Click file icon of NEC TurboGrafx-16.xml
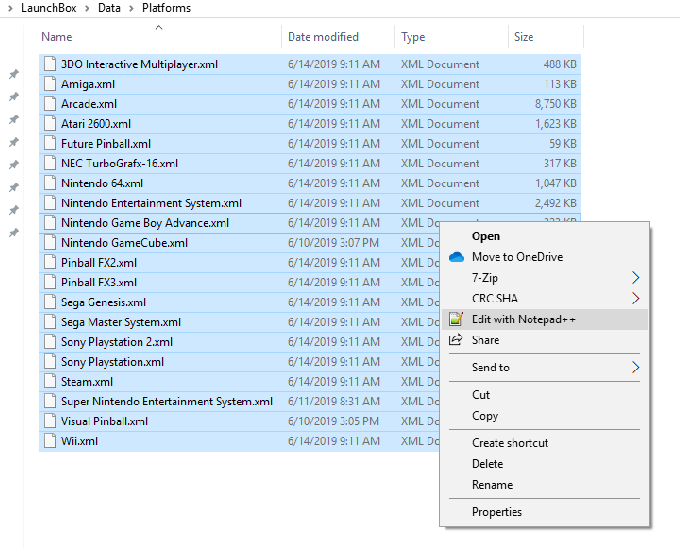 [x=50, y=163]
